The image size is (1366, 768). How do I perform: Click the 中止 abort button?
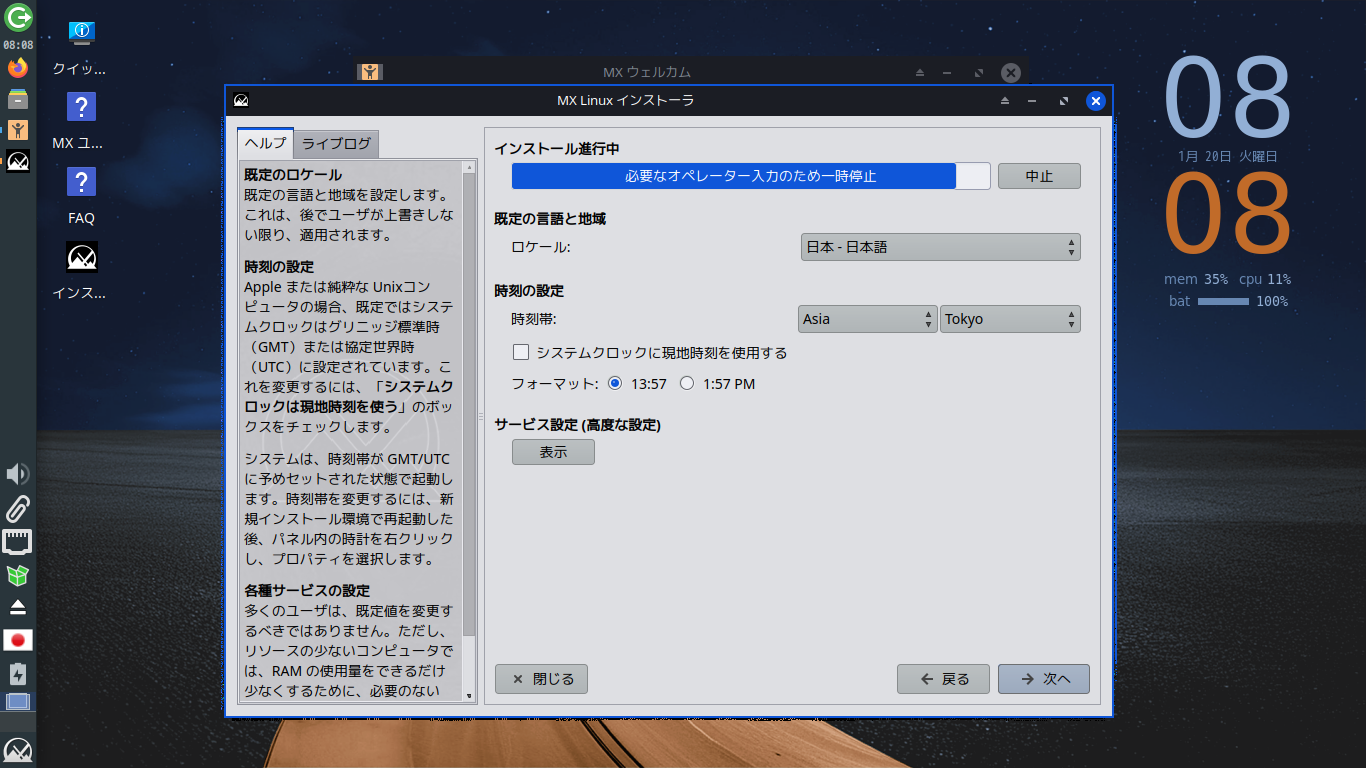click(1039, 176)
